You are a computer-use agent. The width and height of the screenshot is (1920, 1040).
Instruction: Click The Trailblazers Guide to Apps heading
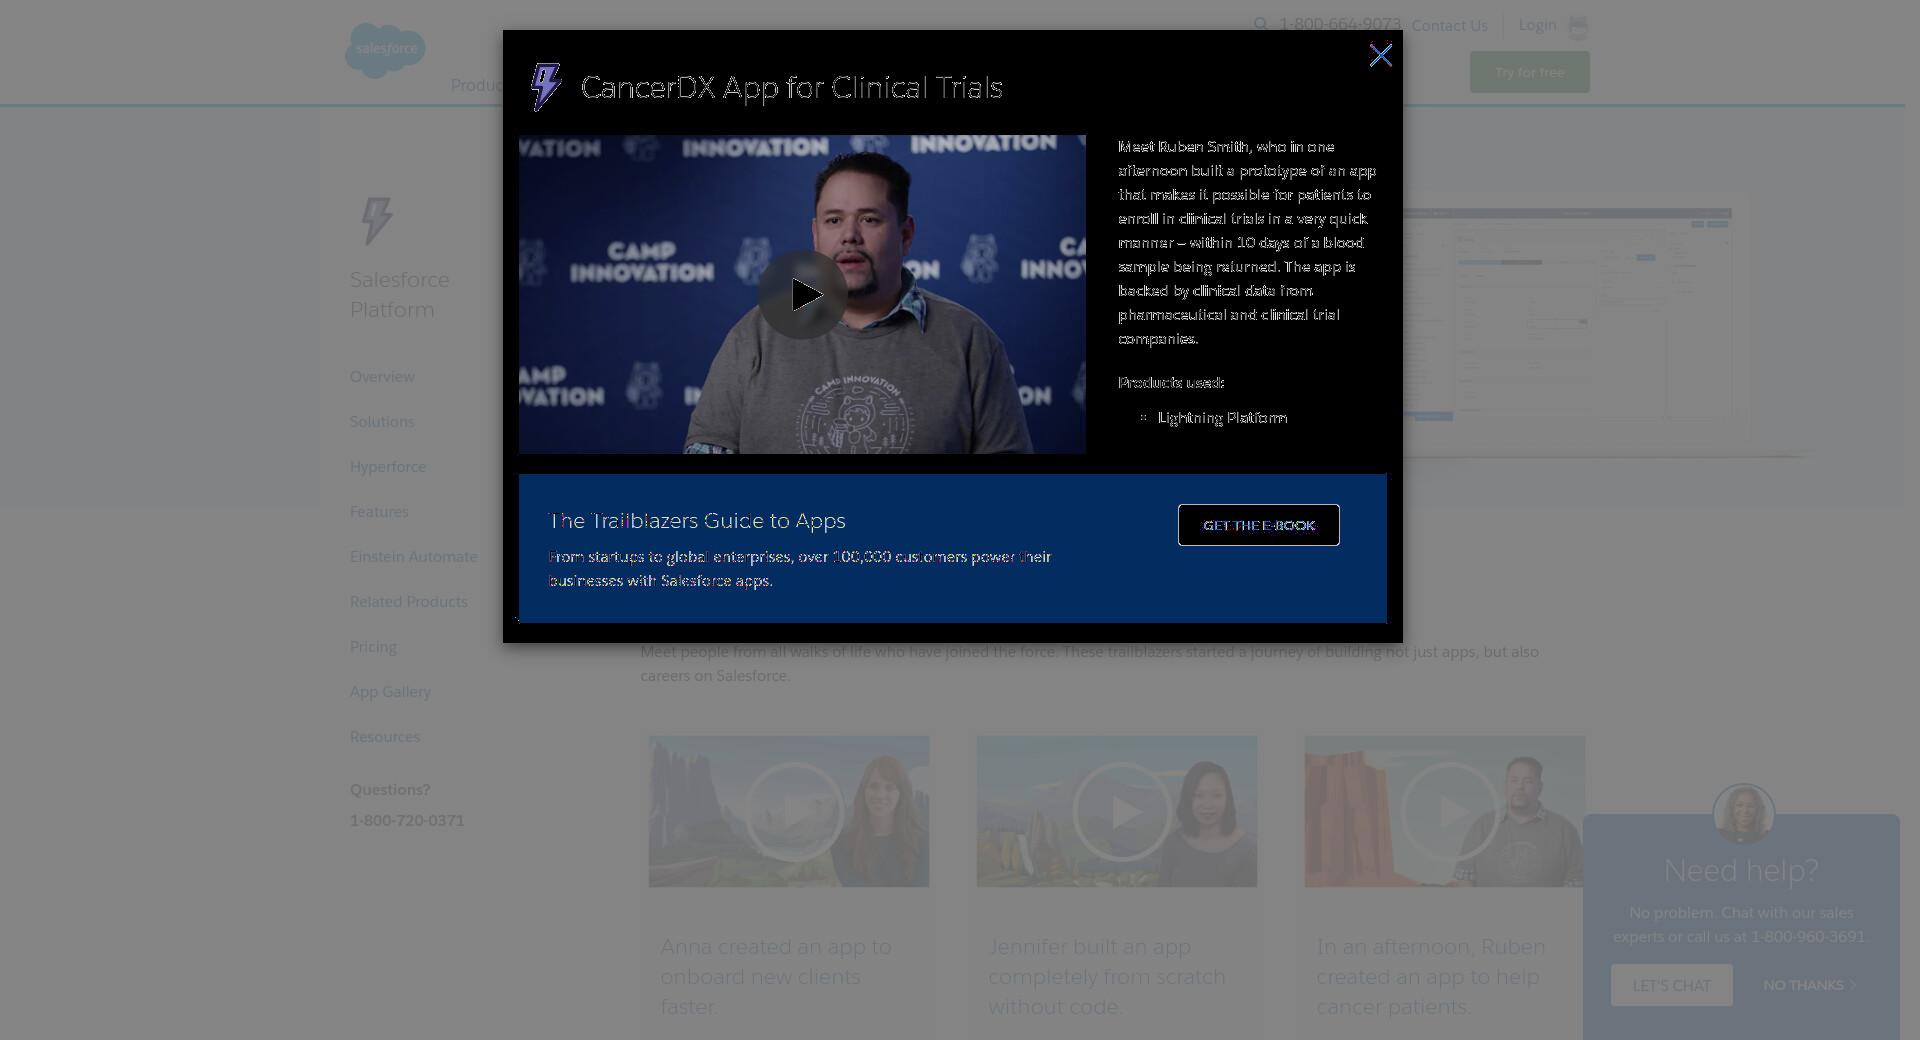pos(697,521)
